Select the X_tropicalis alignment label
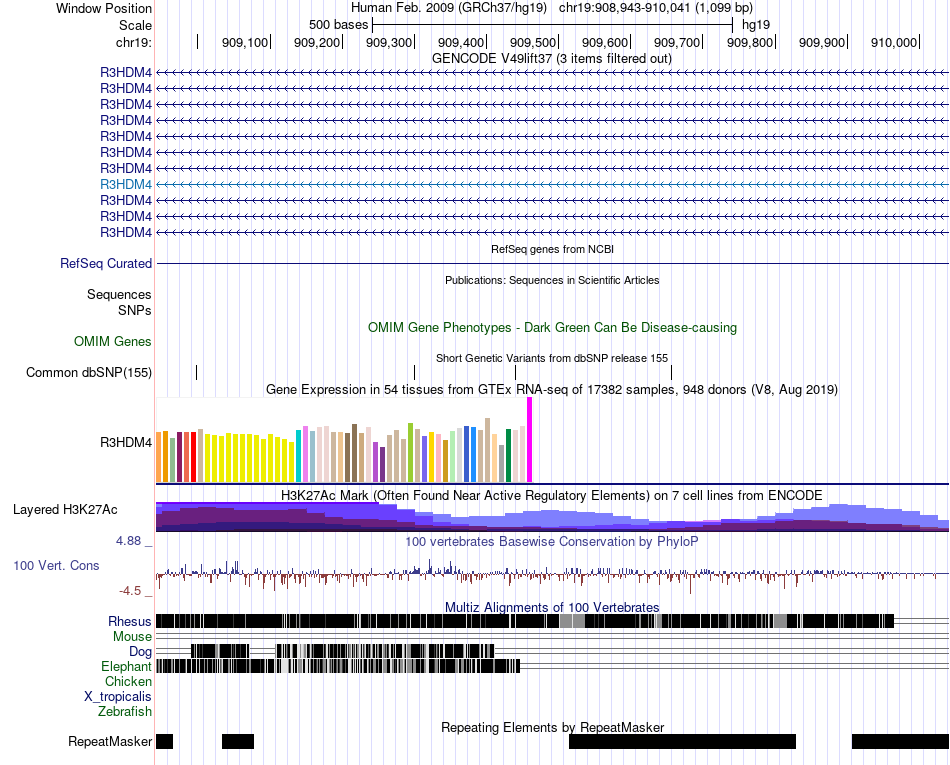The width and height of the screenshot is (950, 765). tap(118, 697)
